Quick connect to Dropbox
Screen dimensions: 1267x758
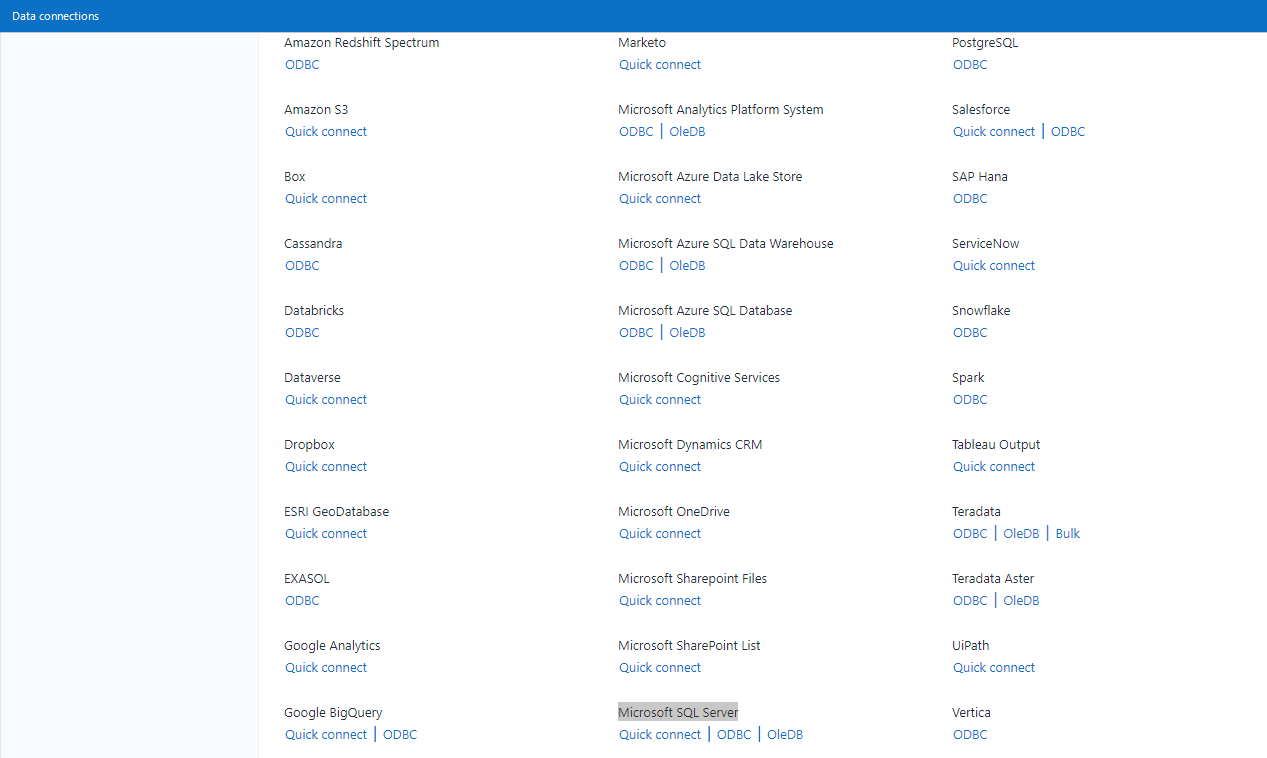(x=325, y=466)
